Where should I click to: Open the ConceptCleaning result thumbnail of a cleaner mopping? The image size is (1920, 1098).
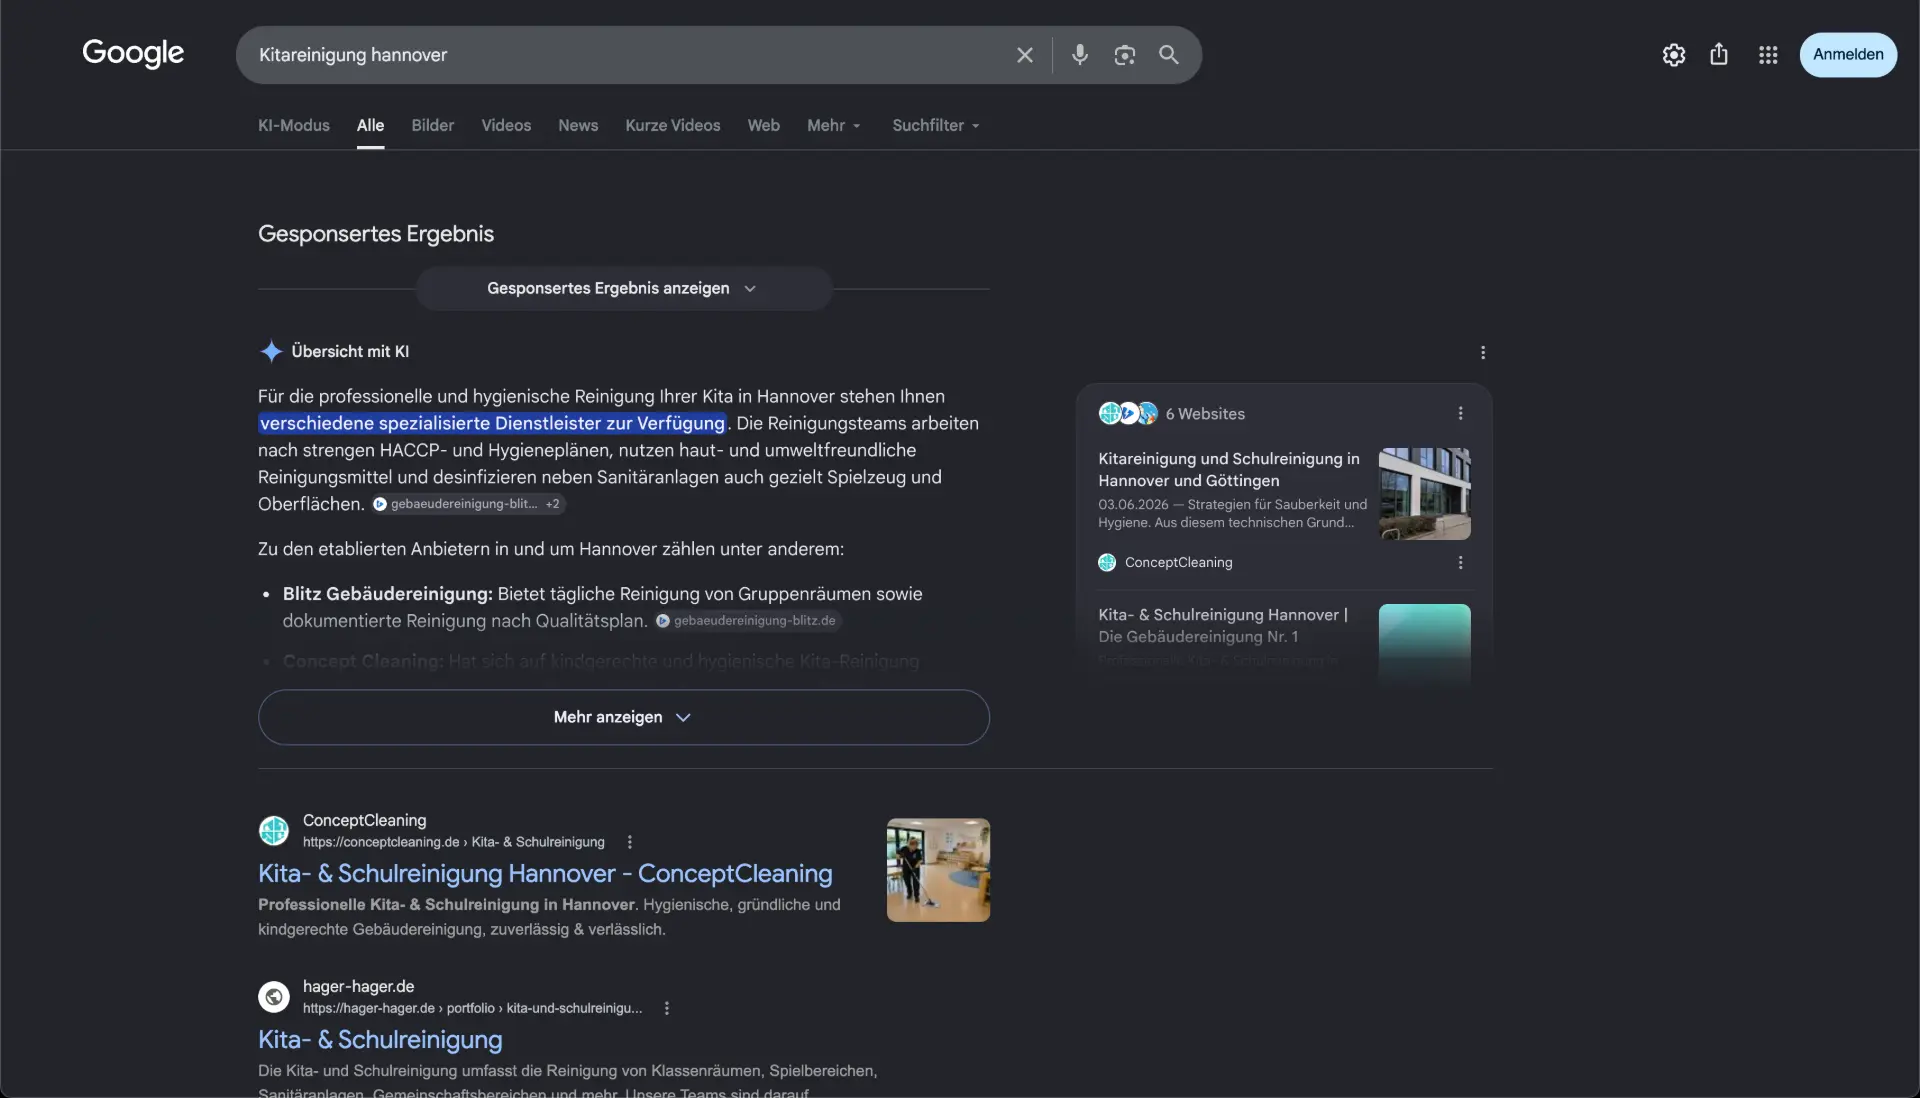click(x=938, y=870)
